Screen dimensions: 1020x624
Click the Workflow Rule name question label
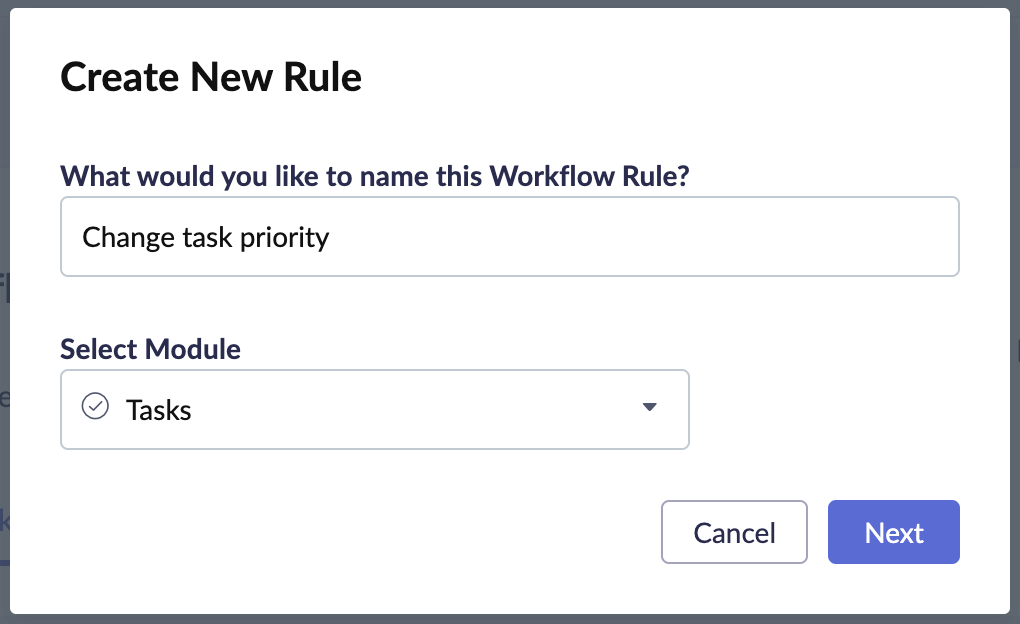pos(377,176)
